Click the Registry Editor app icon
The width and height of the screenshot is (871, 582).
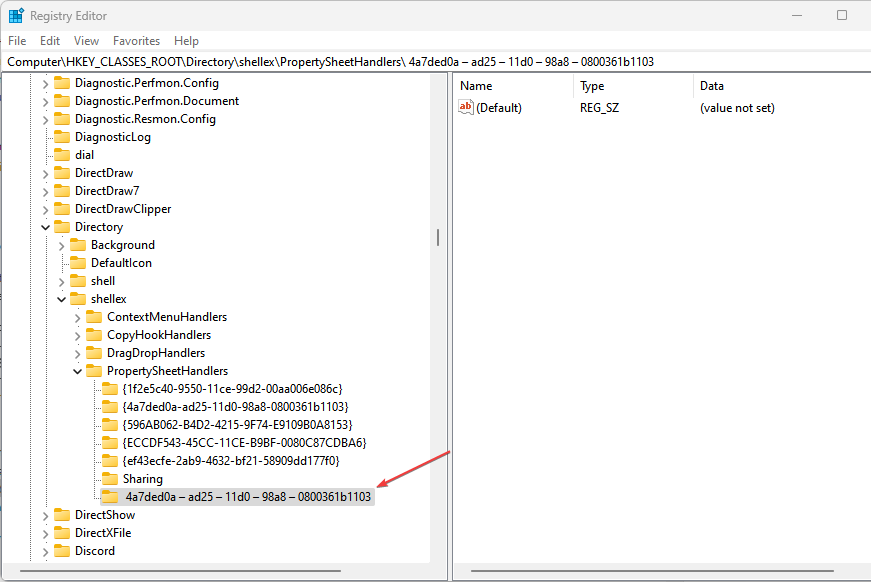point(16,16)
